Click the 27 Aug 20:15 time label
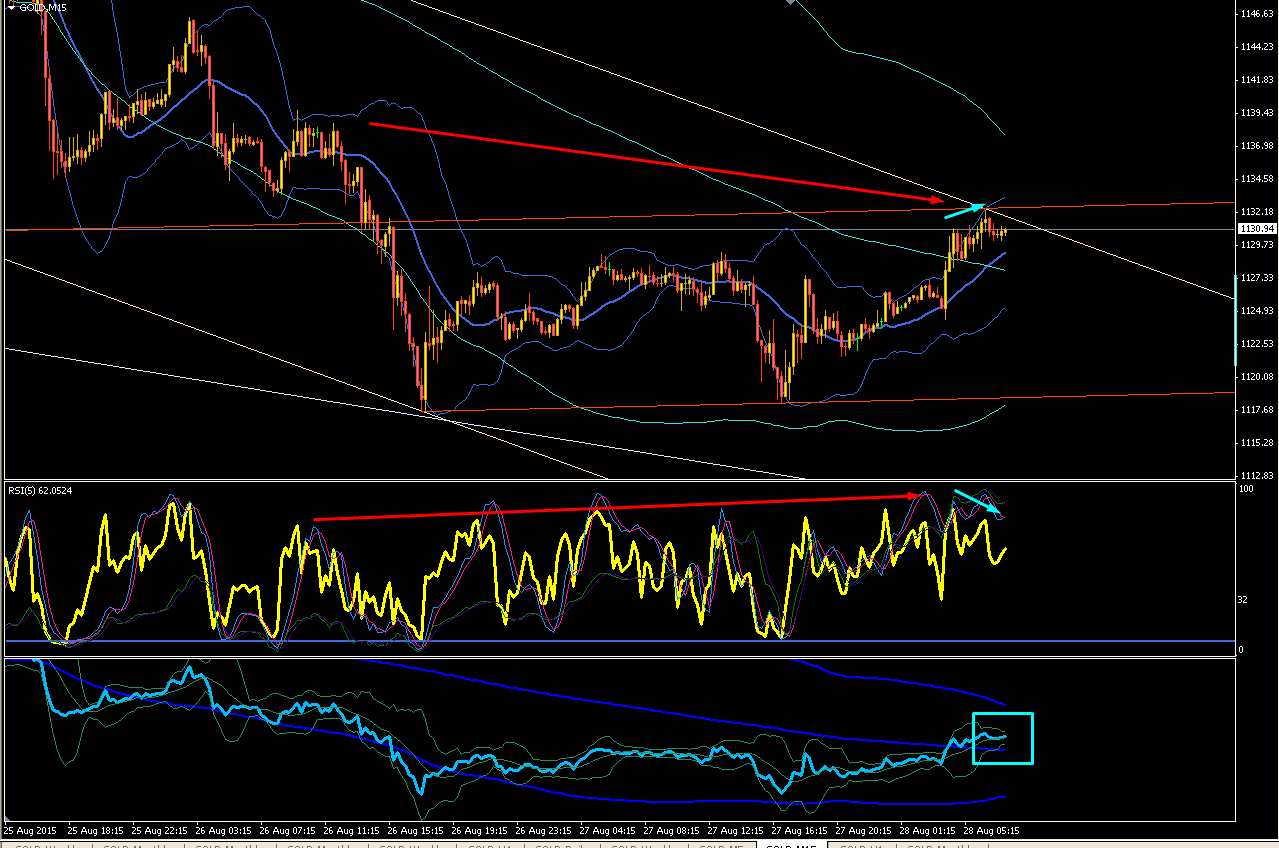Image resolution: width=1279 pixels, height=848 pixels. 863,830
